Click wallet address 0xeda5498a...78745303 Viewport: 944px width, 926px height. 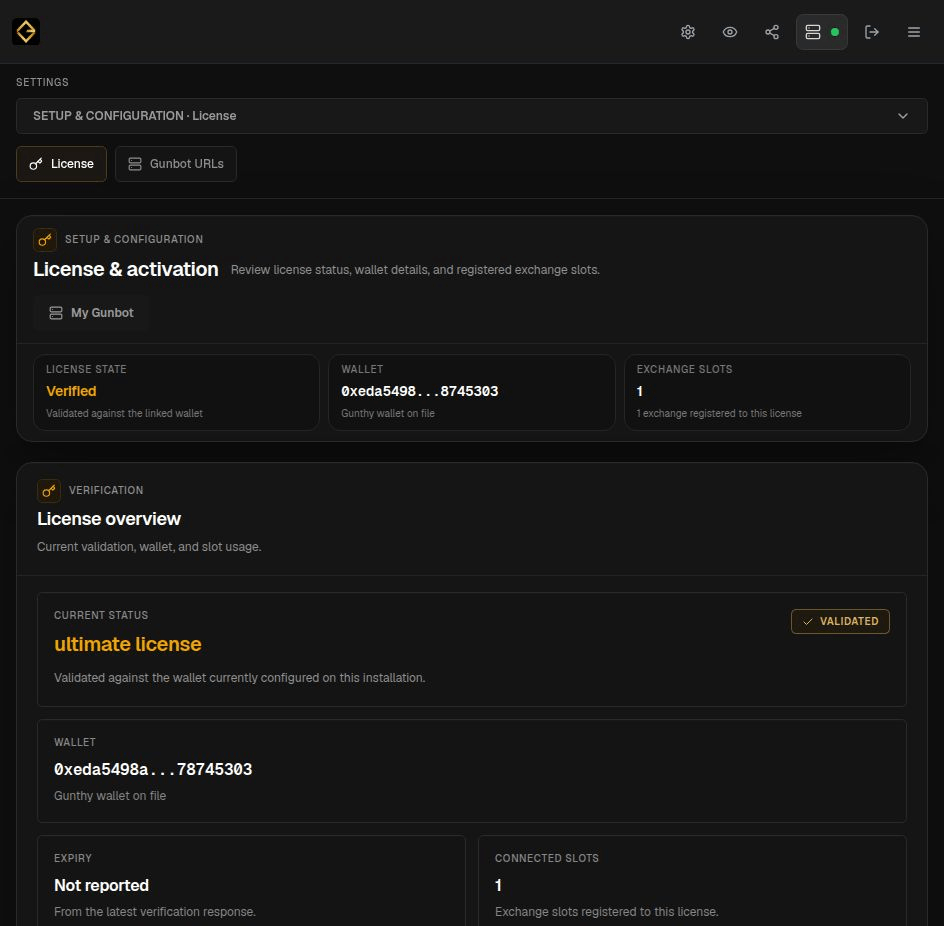[153, 769]
